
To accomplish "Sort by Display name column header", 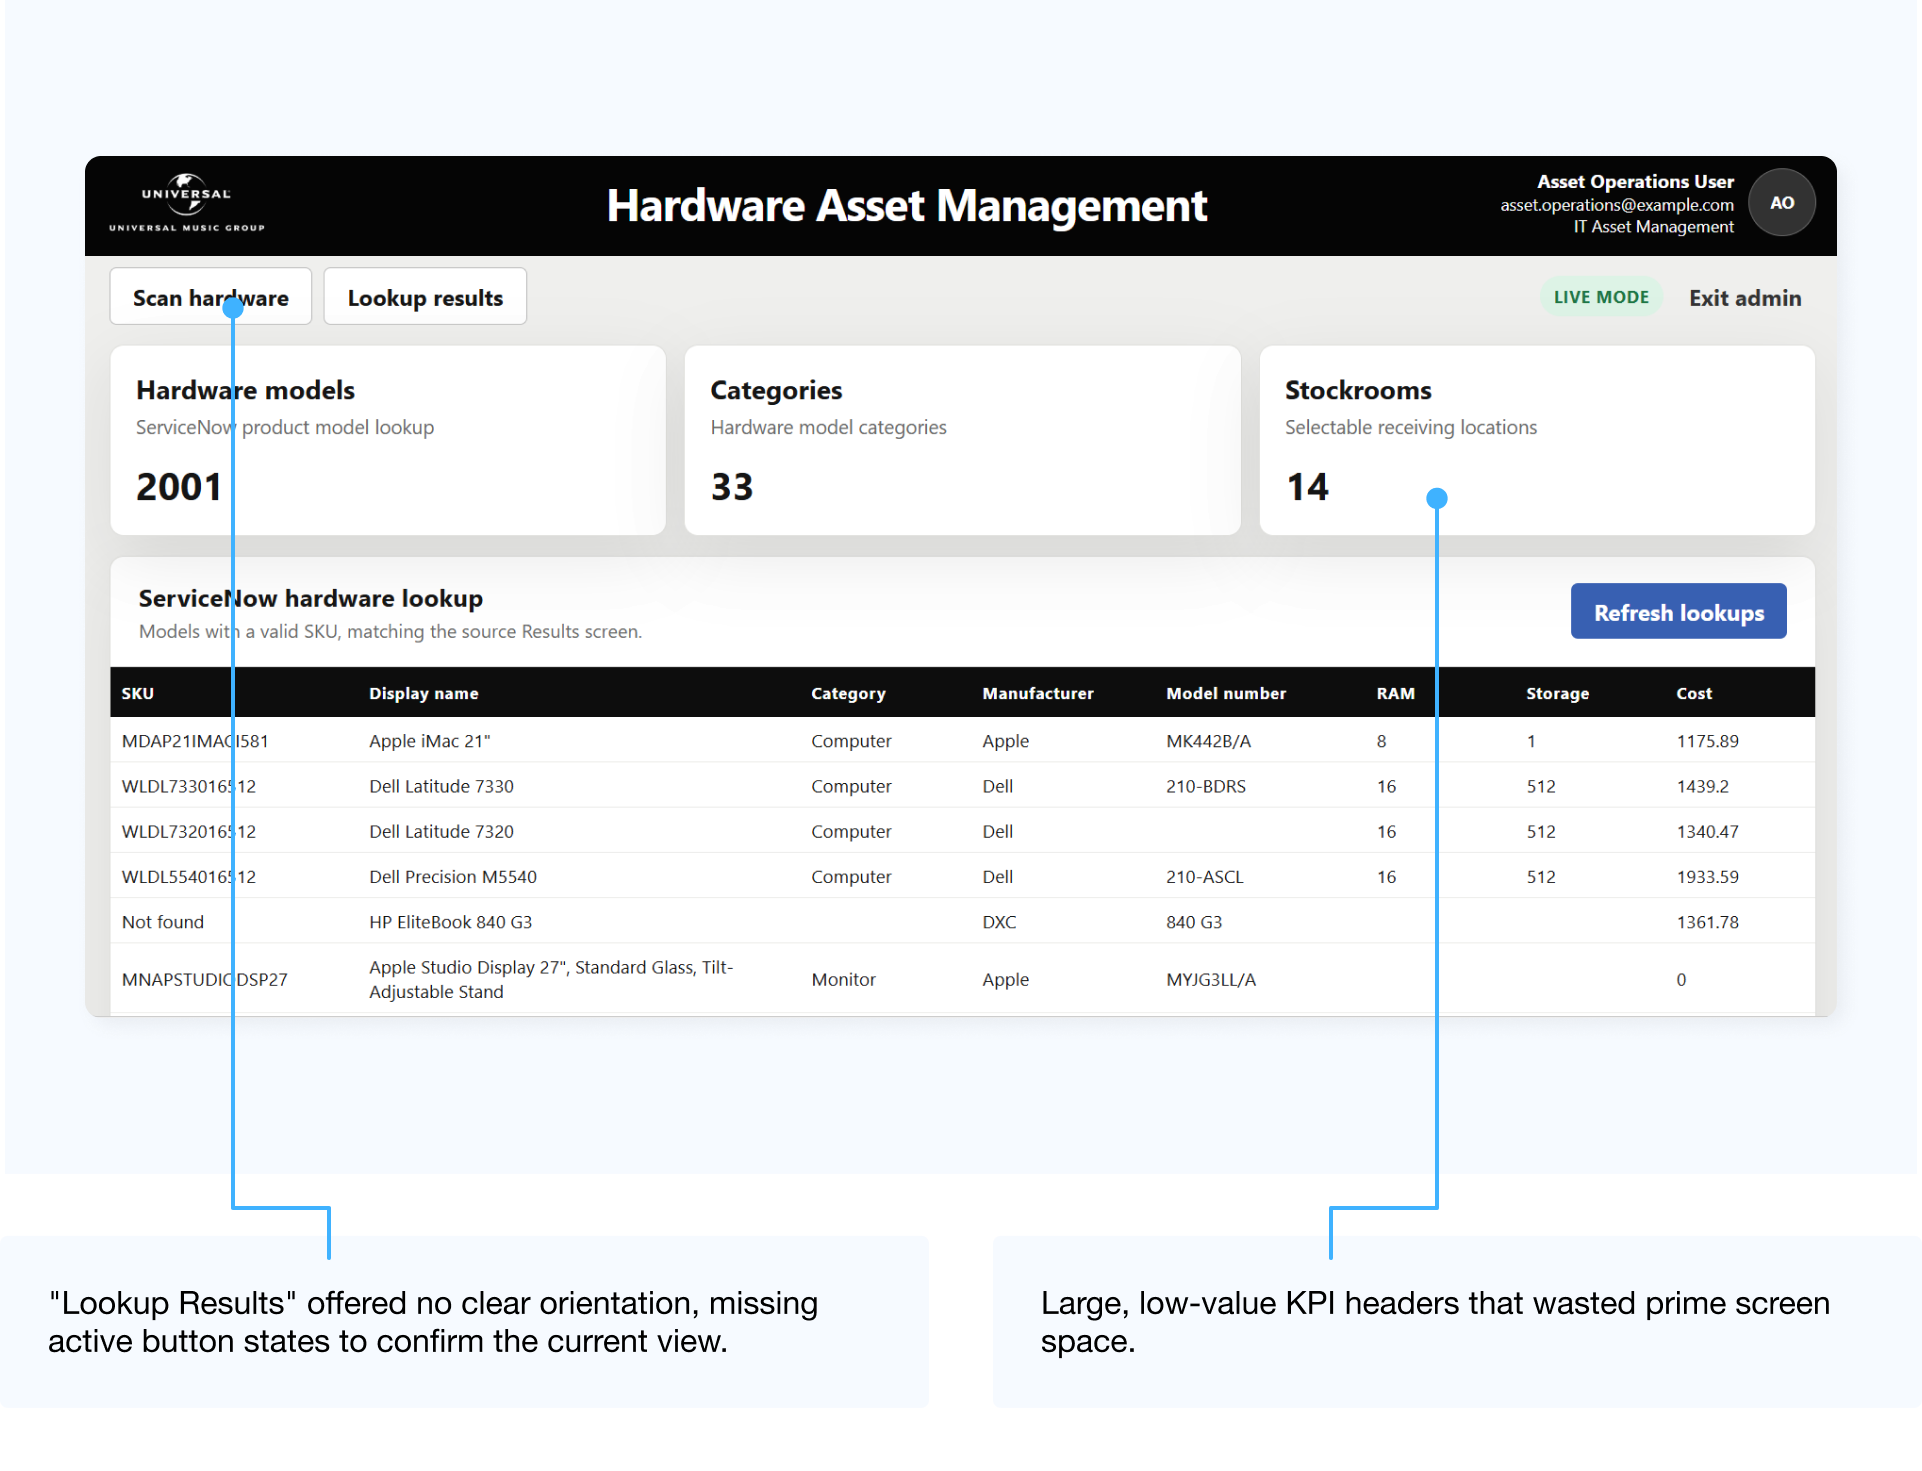I will [423, 693].
